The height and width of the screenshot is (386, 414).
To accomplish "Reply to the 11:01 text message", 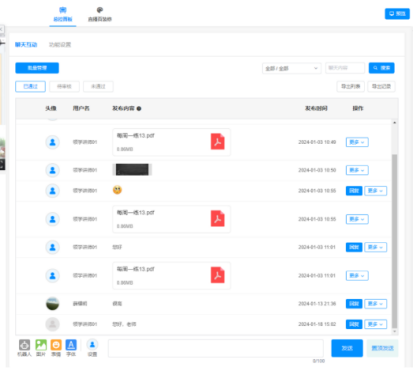I will pos(354,247).
